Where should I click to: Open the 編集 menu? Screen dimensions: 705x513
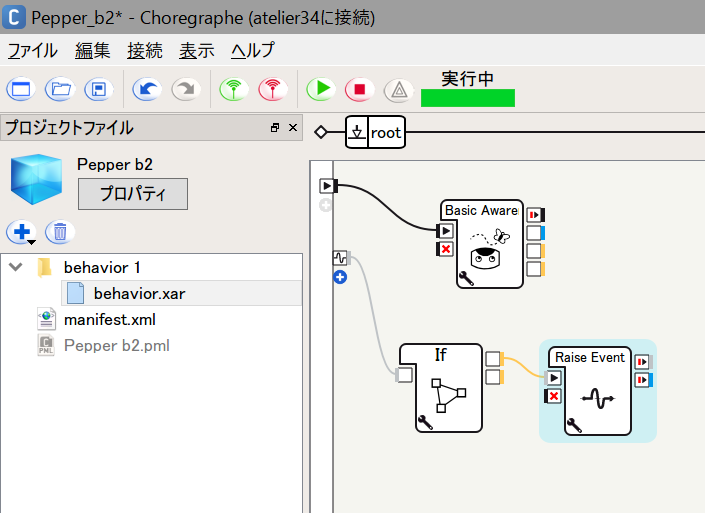pos(92,50)
